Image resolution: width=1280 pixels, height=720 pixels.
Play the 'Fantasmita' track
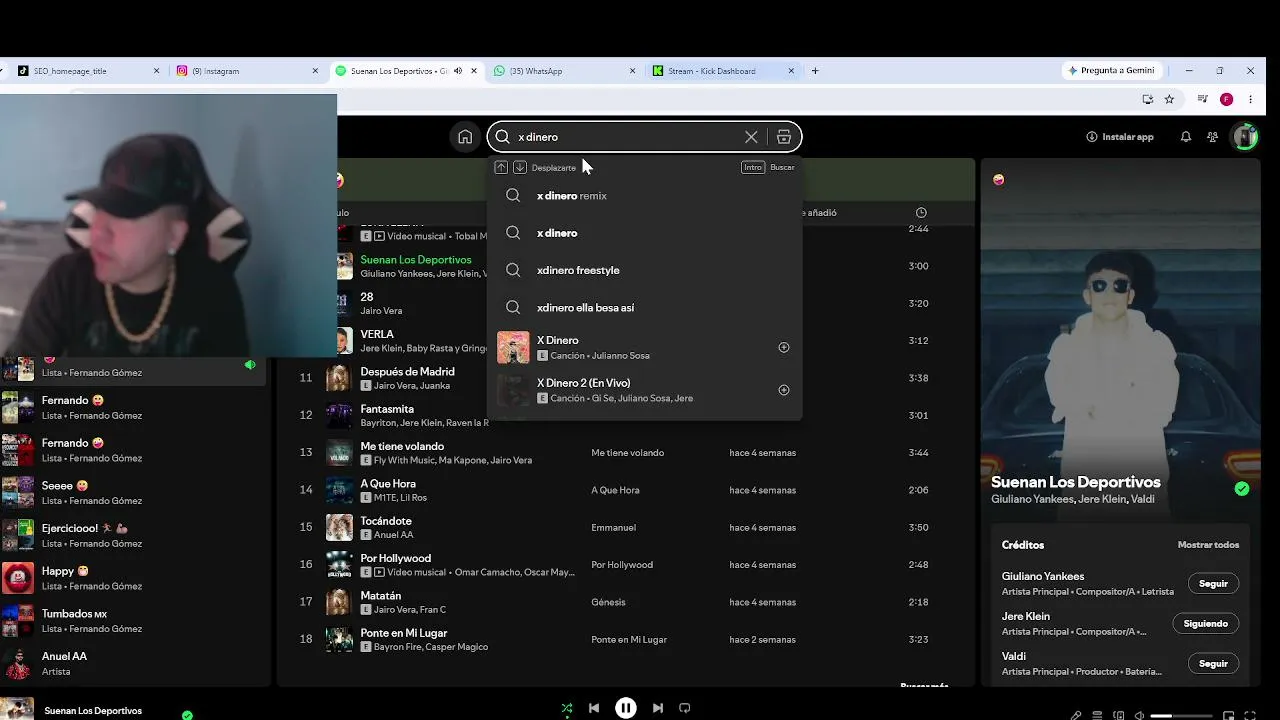(387, 409)
